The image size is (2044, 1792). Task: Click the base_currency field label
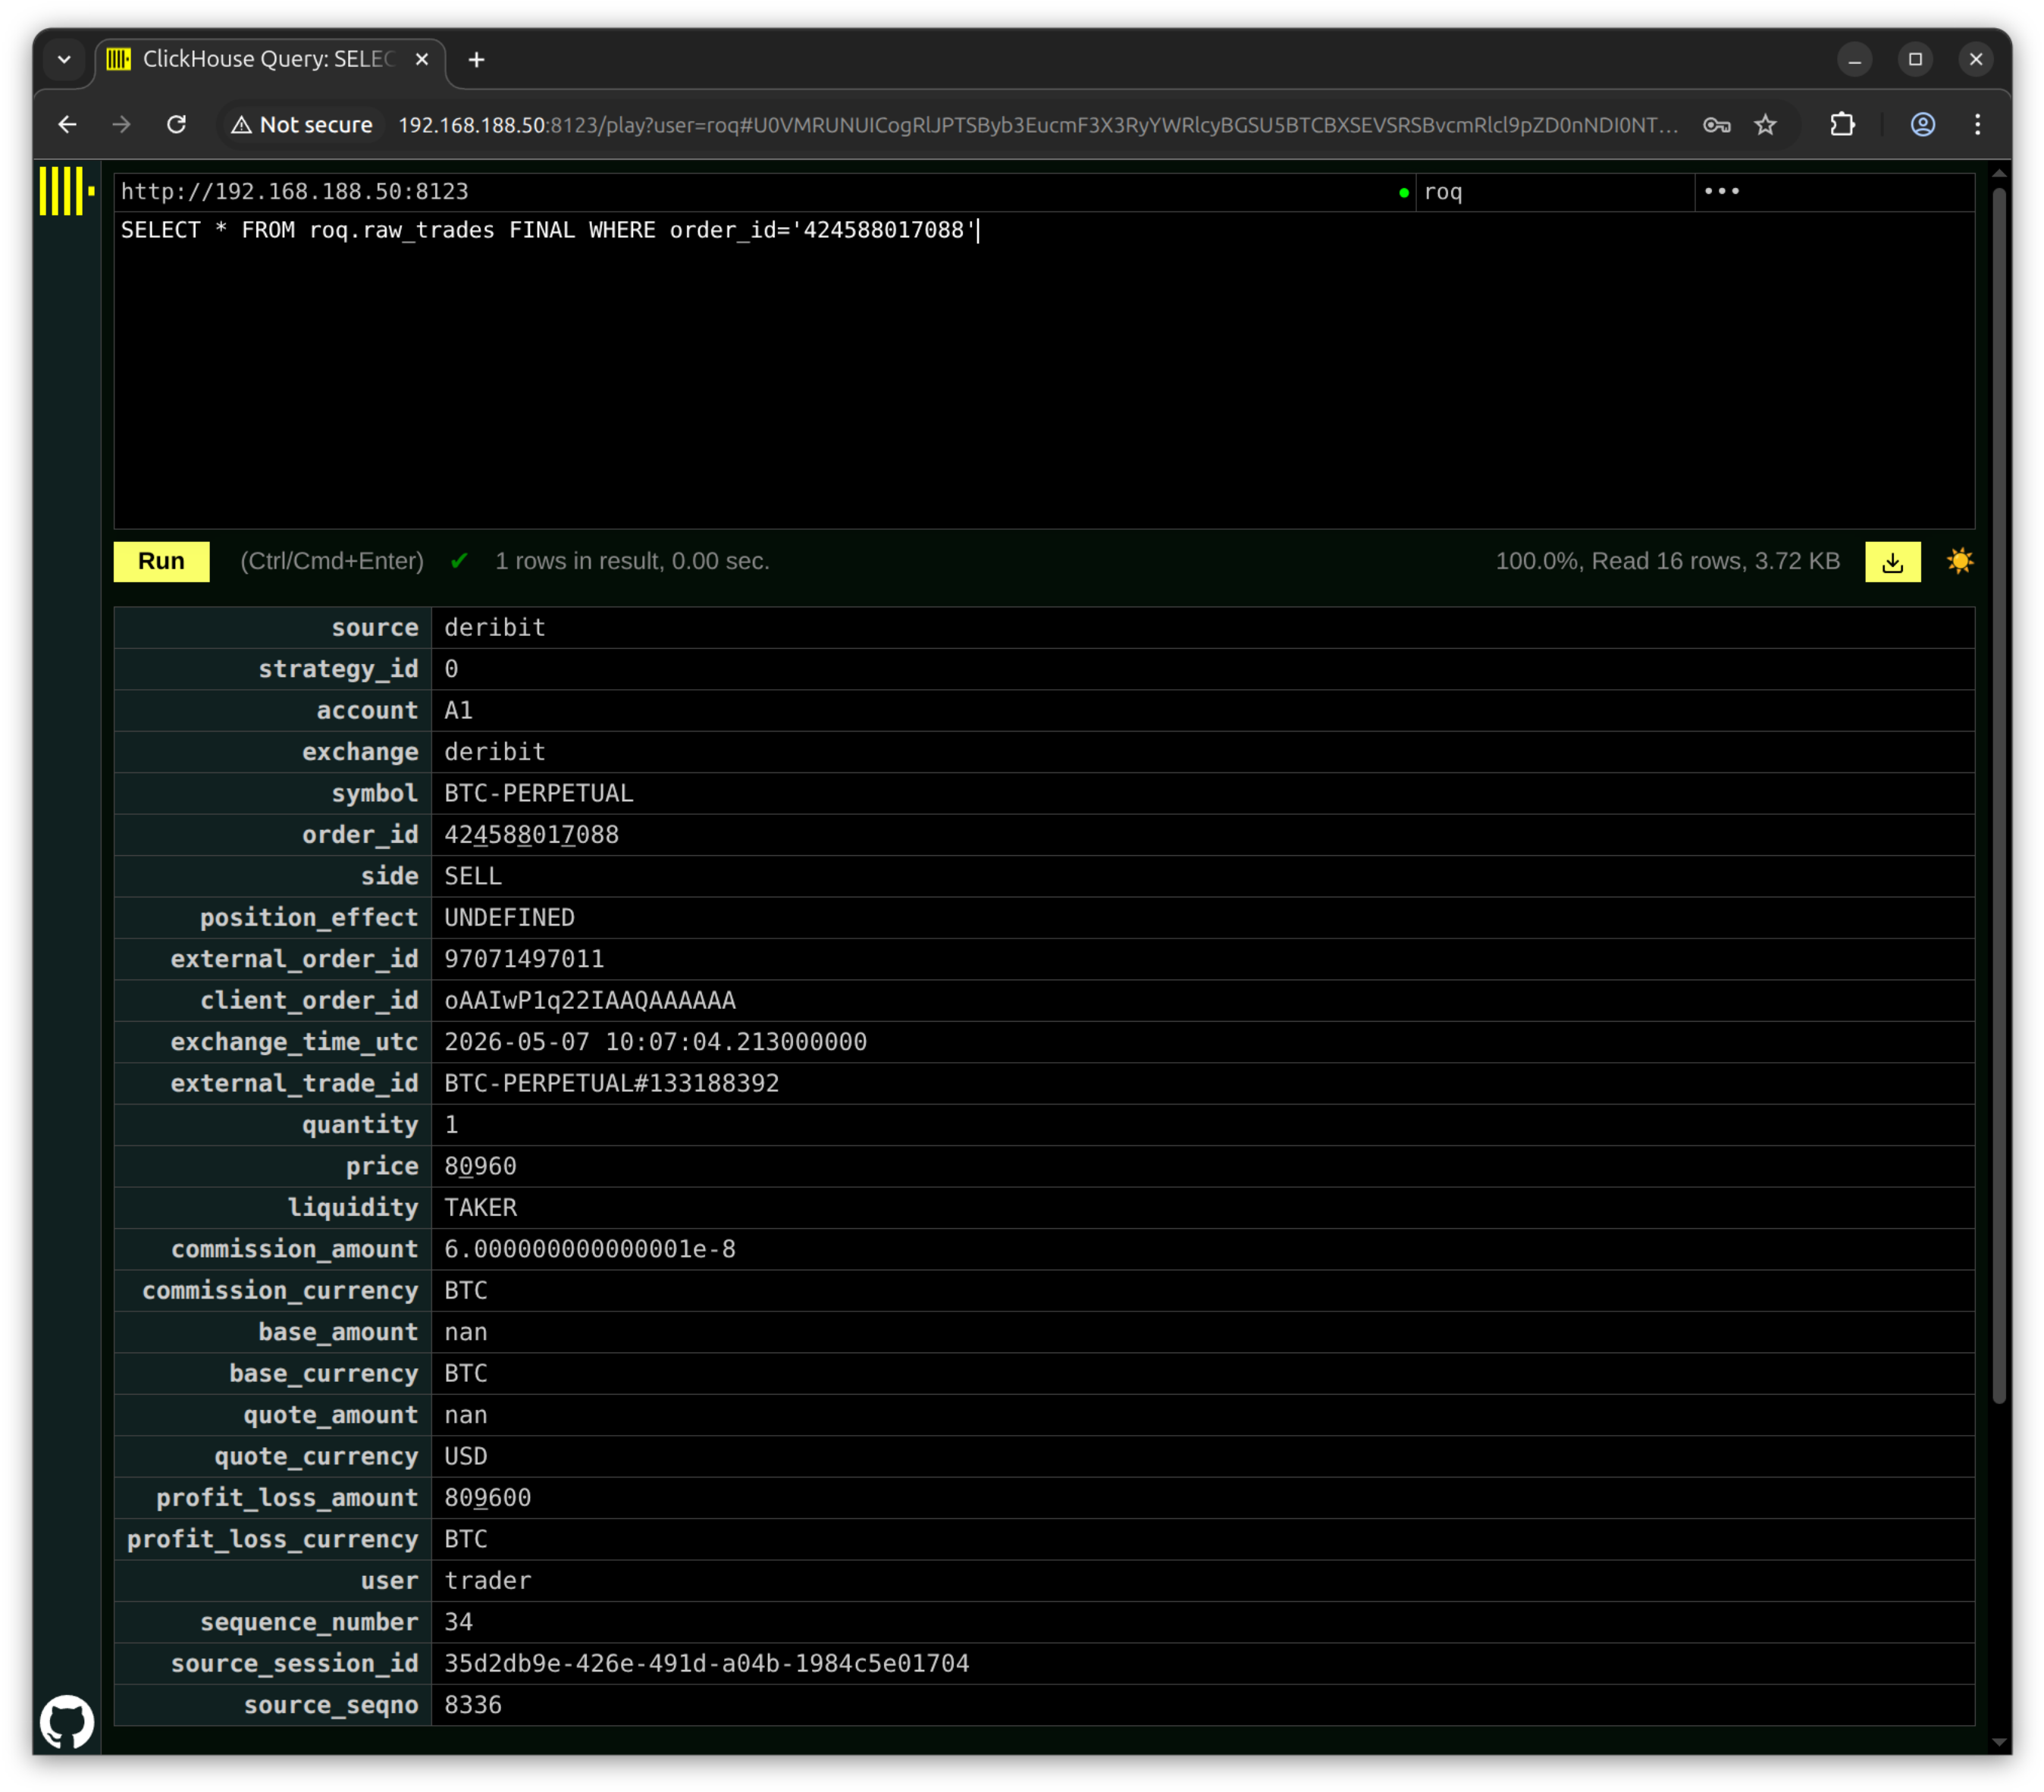(324, 1374)
